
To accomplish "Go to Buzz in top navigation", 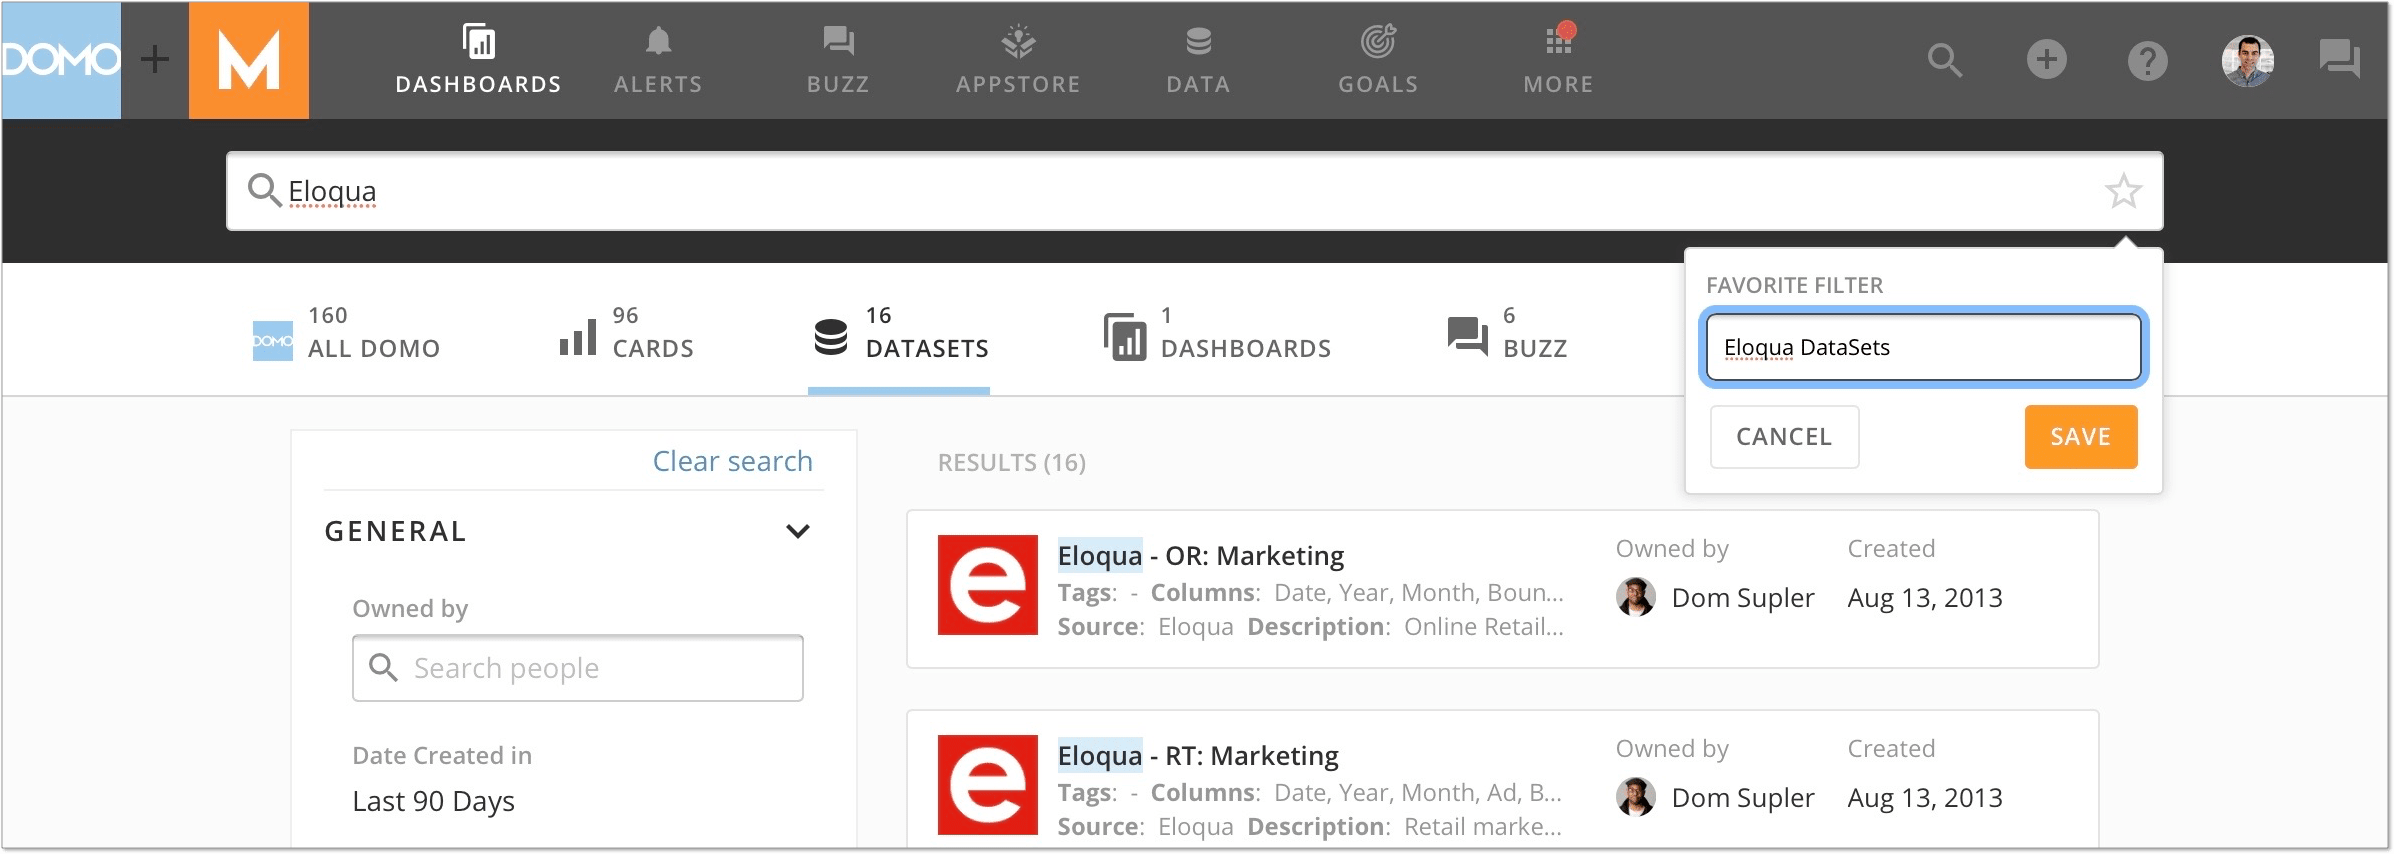I will click(838, 60).
